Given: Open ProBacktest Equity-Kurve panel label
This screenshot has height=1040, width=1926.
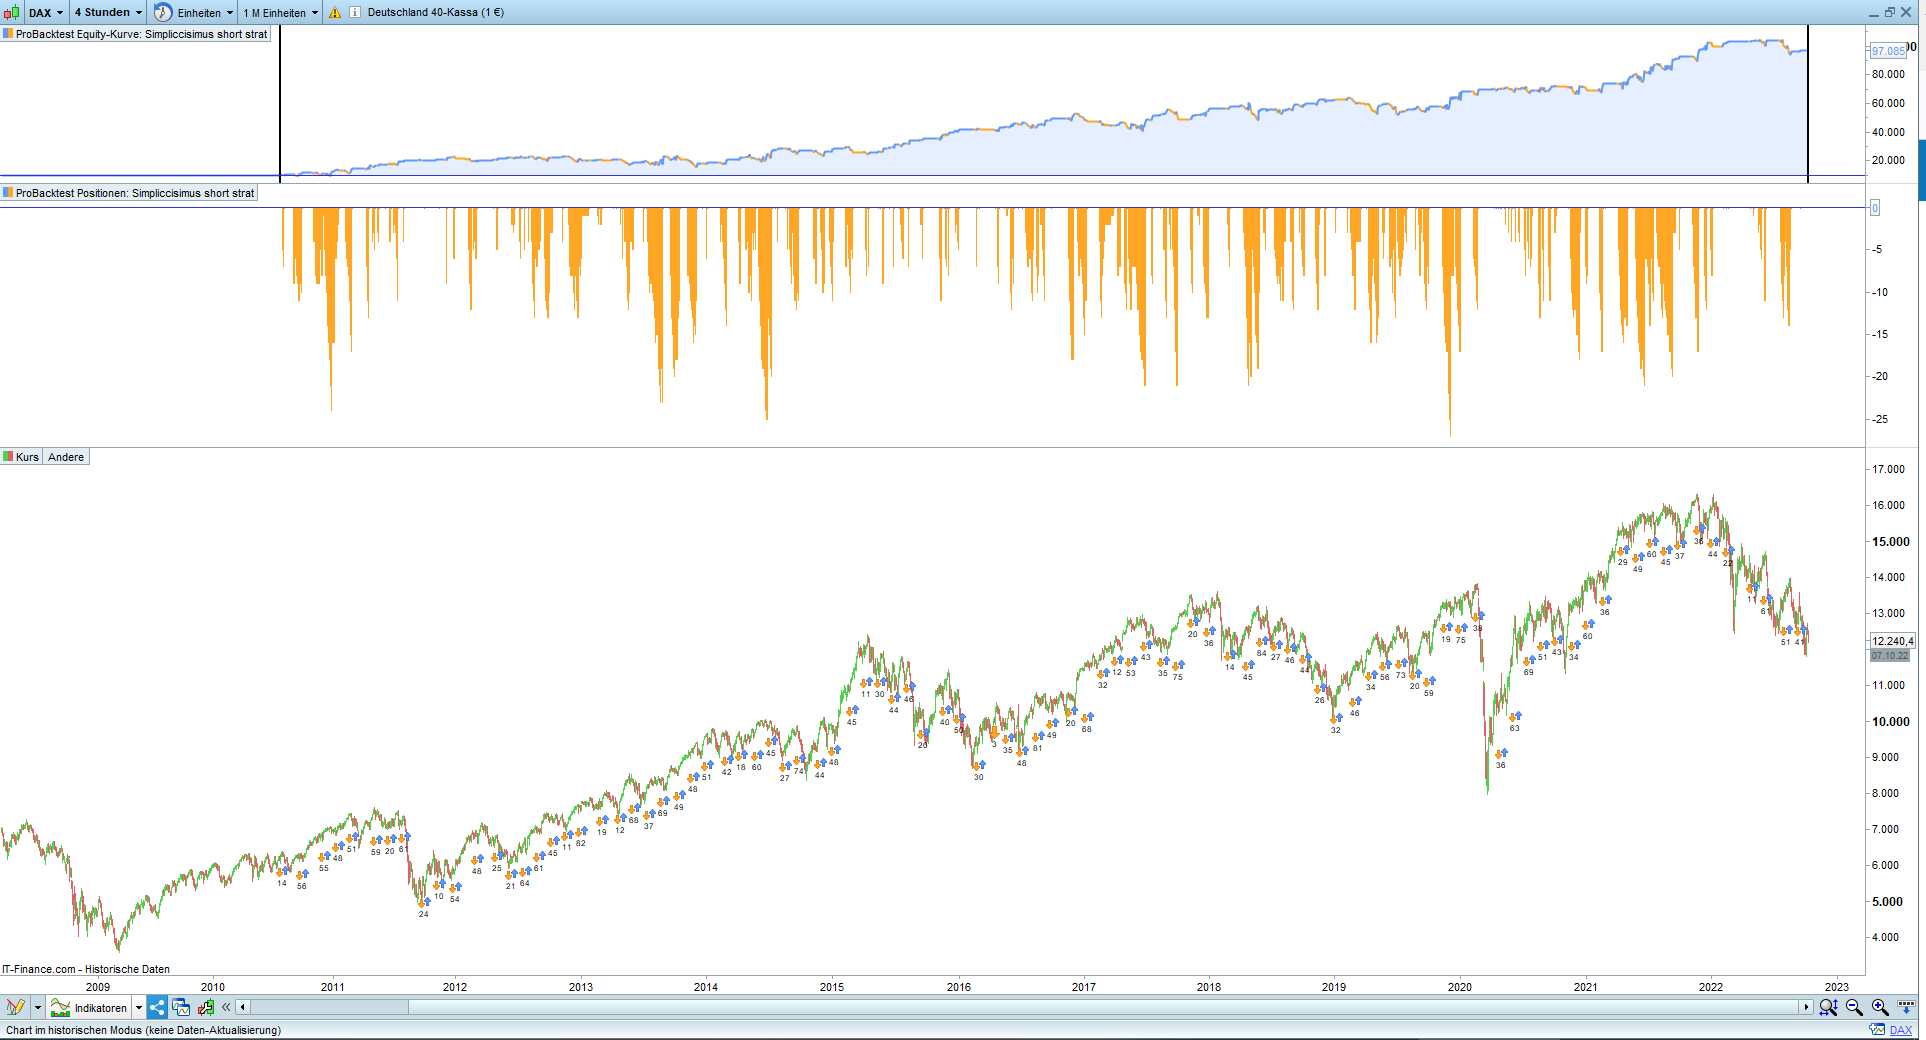Looking at the screenshot, I should 136,34.
